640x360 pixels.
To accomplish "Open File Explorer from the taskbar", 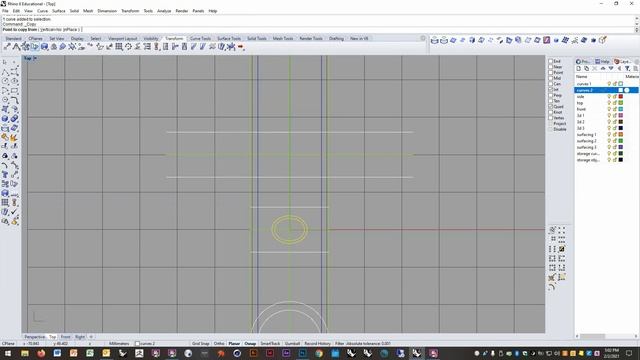I will (24, 353).
